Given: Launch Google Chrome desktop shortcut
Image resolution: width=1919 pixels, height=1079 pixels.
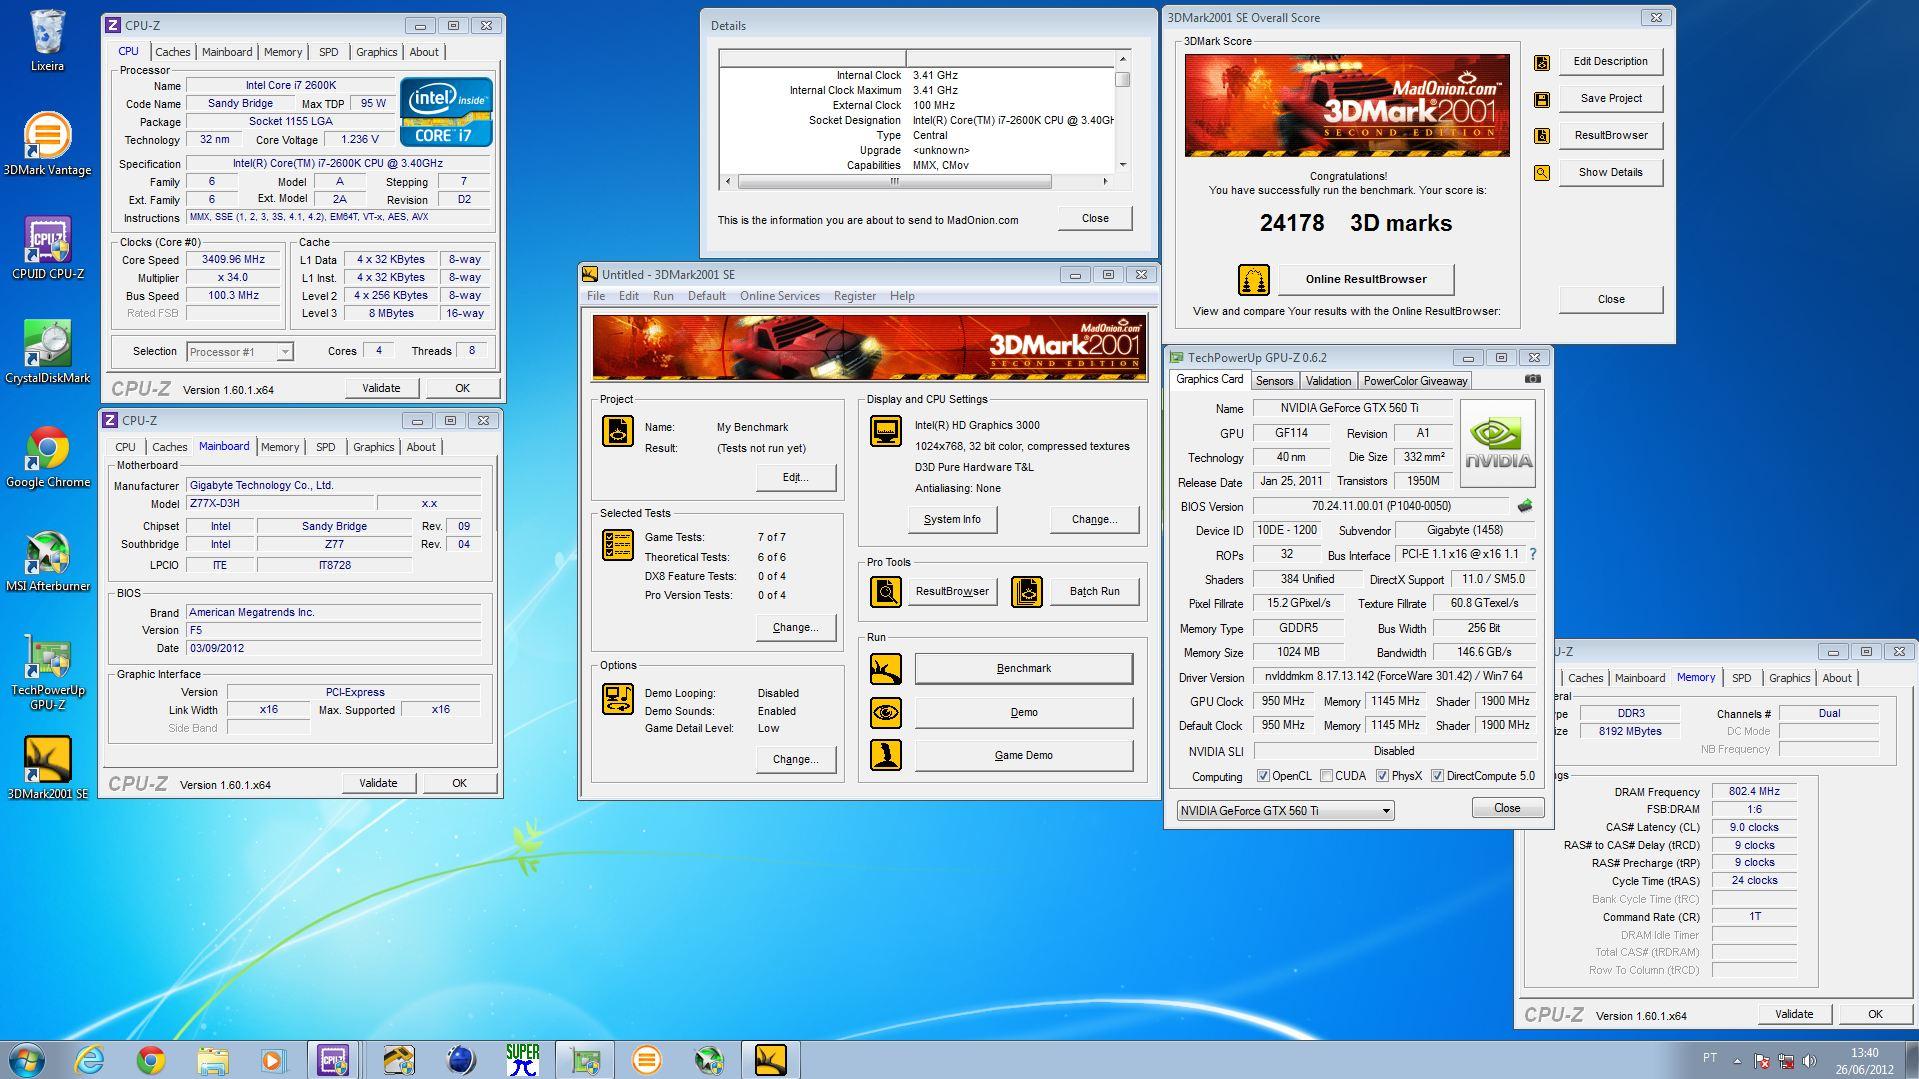Looking at the screenshot, I should [x=47, y=456].
